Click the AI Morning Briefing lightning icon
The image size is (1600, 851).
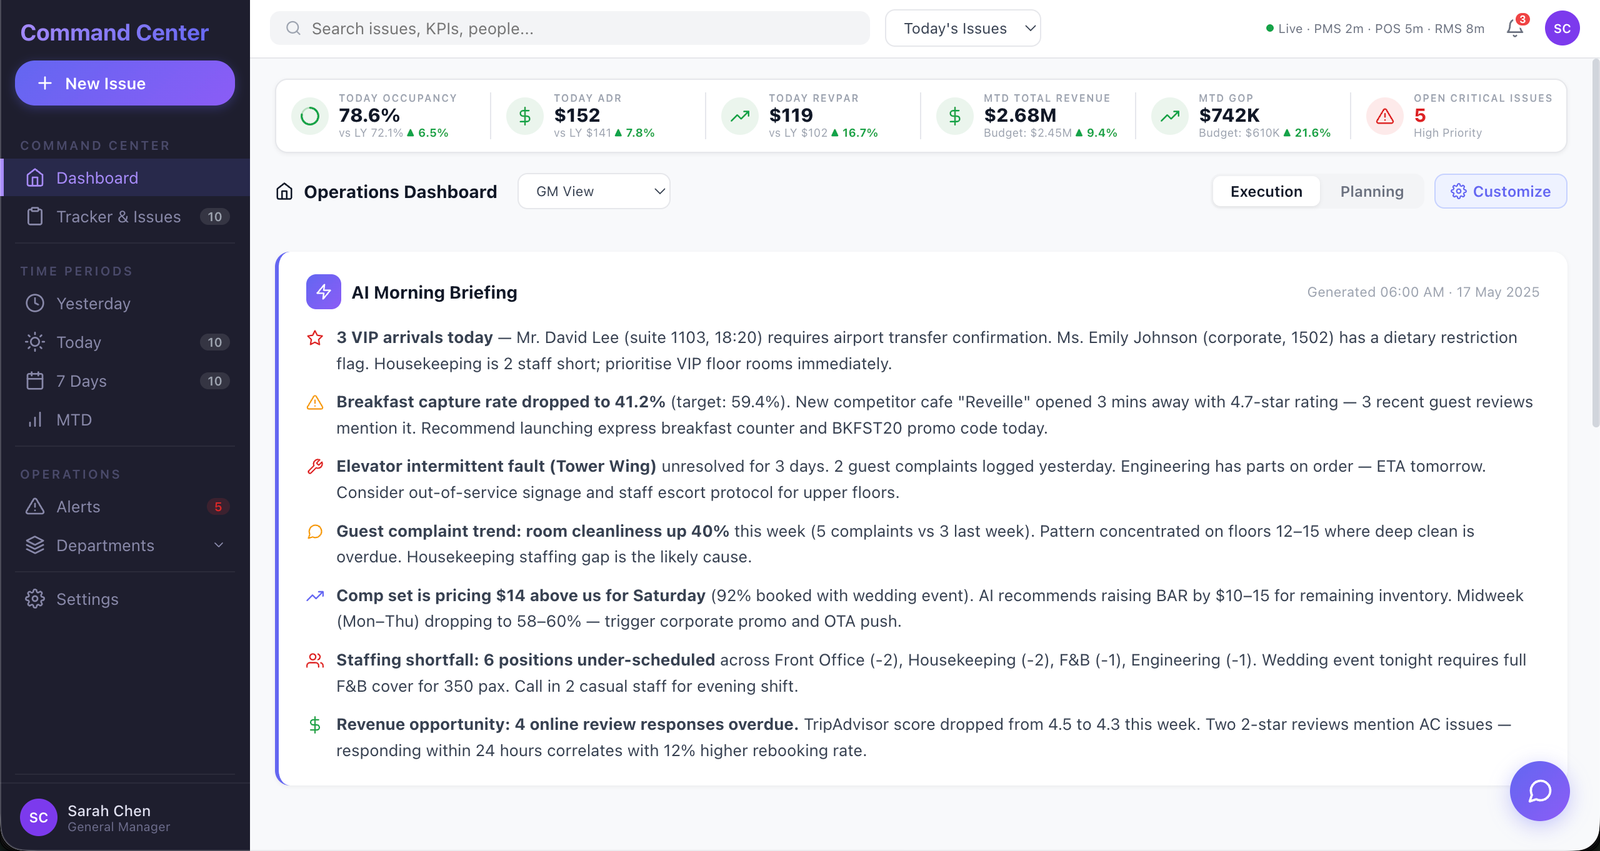323,292
